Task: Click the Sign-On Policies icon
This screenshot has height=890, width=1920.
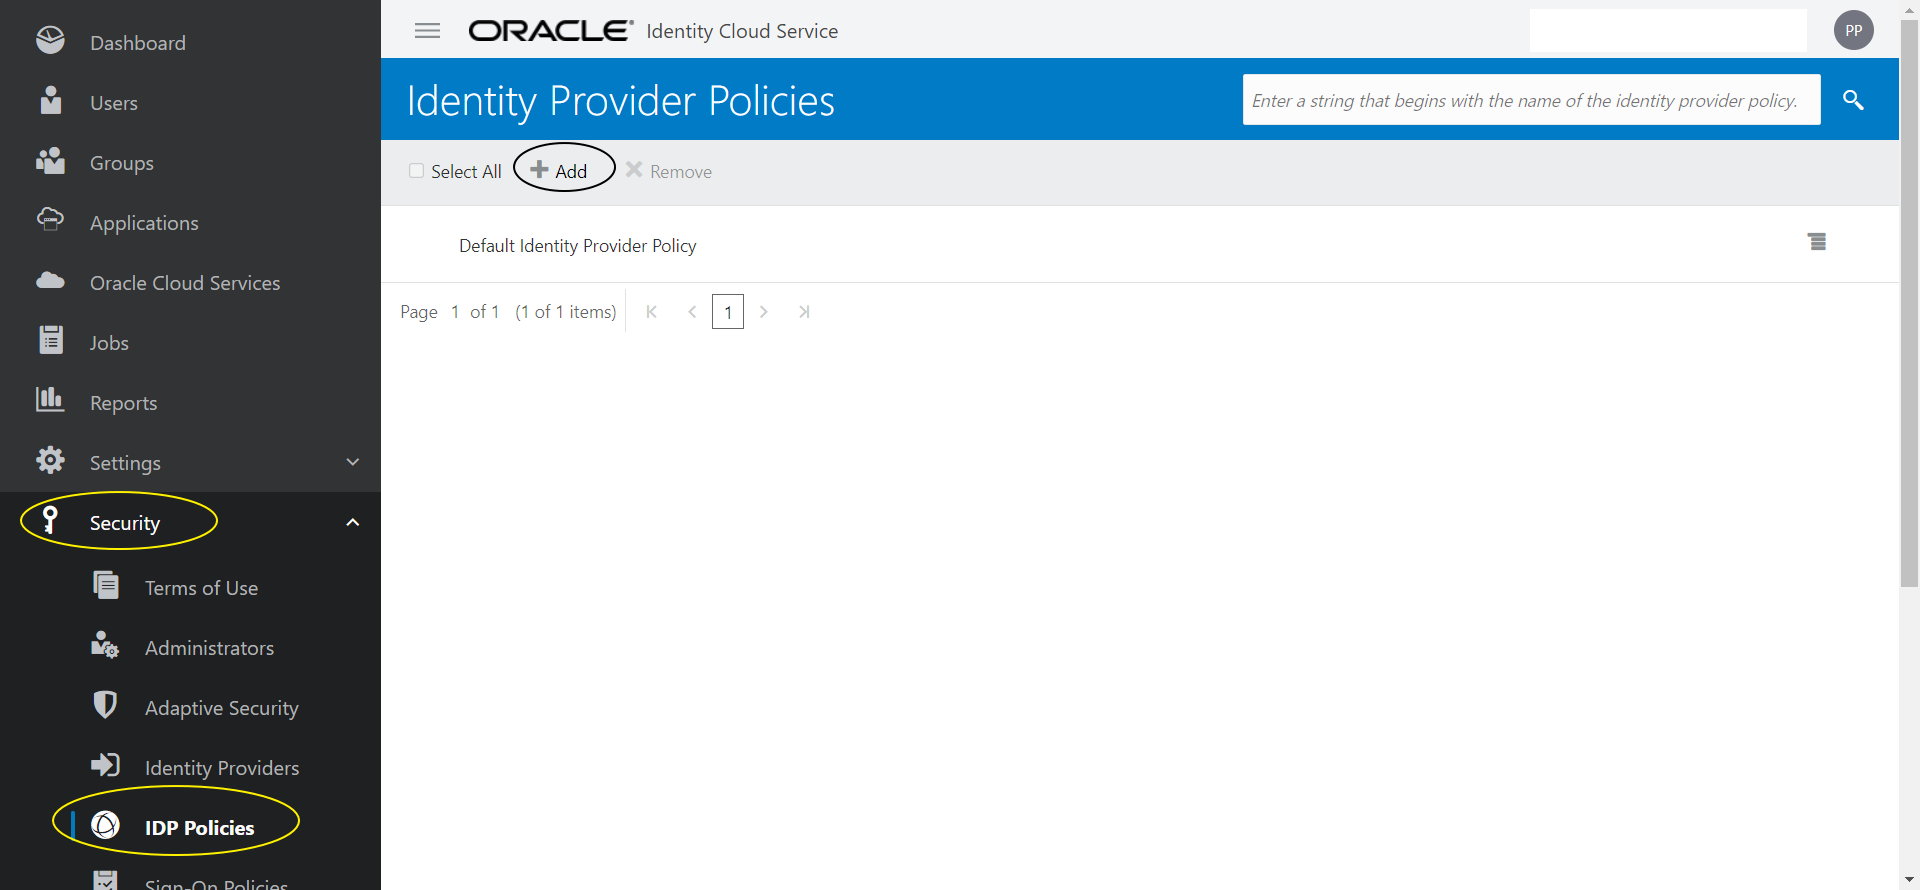Action: (x=105, y=881)
